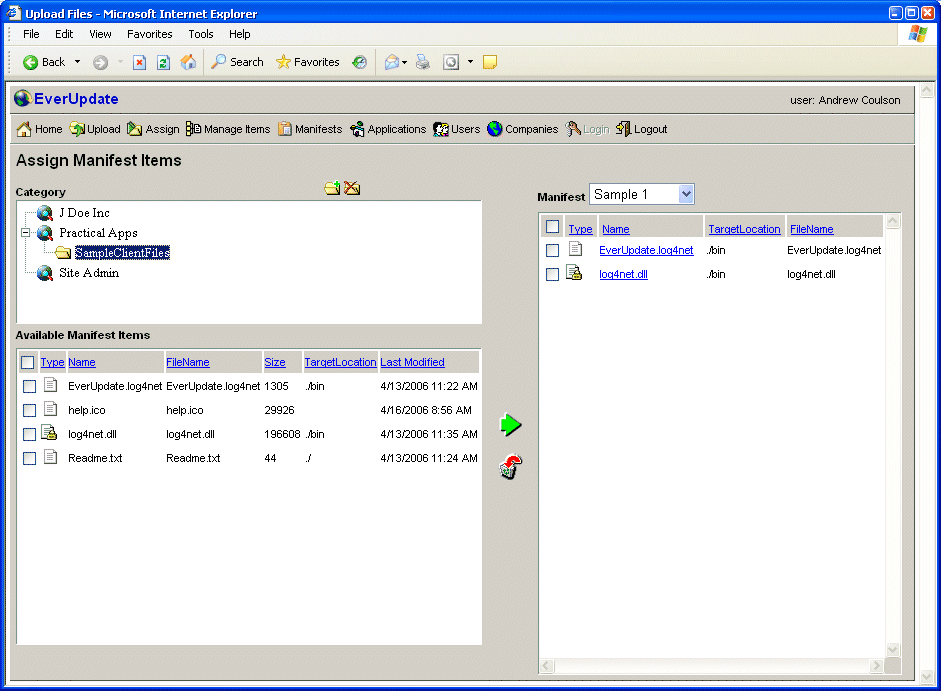941x691 pixels.
Task: Open the View menu
Action: pyautogui.click(x=100, y=34)
